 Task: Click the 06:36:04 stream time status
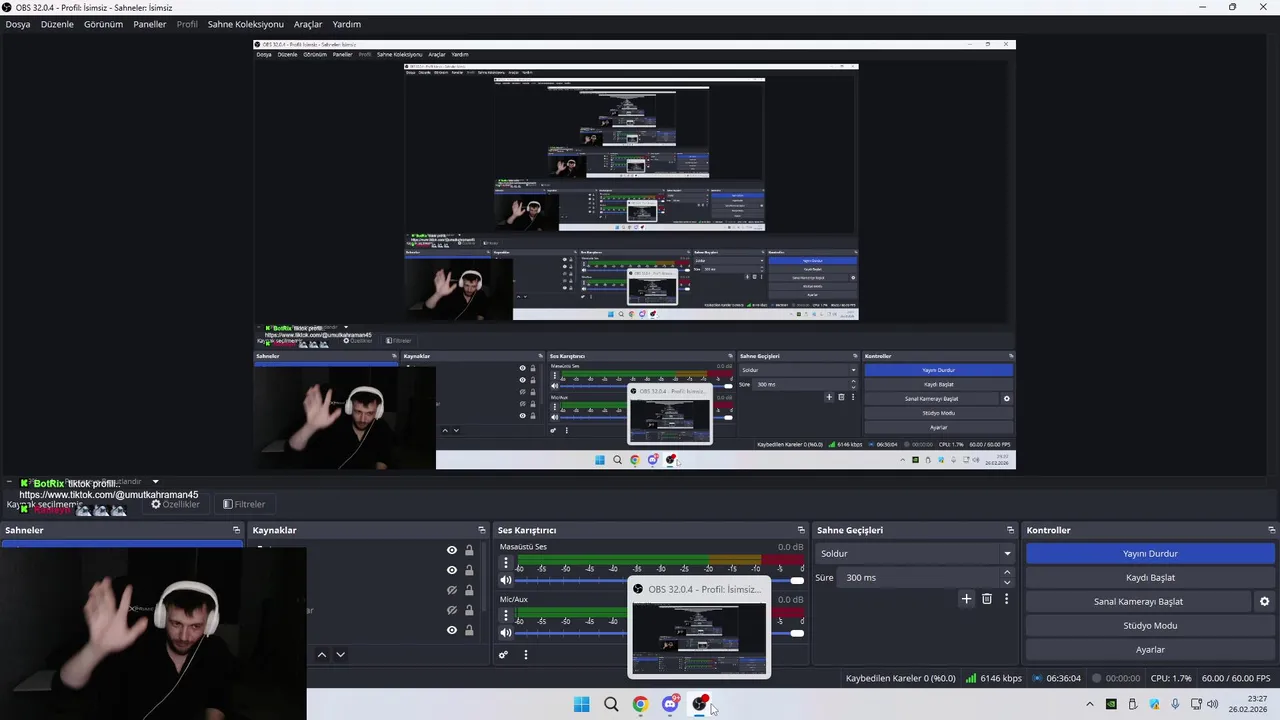[x=1056, y=678]
